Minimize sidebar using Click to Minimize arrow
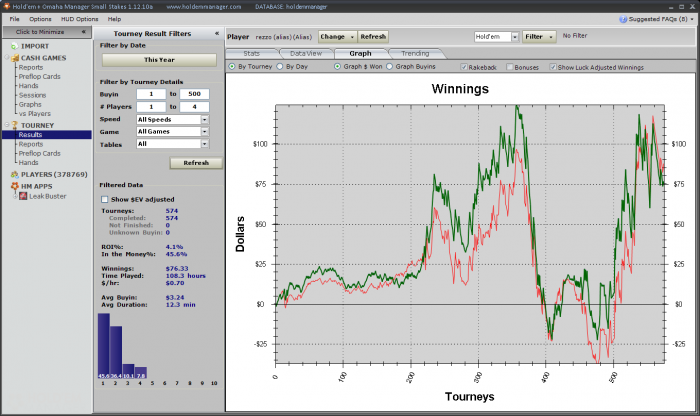Screen dimensions: 700x416 [x=83, y=32]
